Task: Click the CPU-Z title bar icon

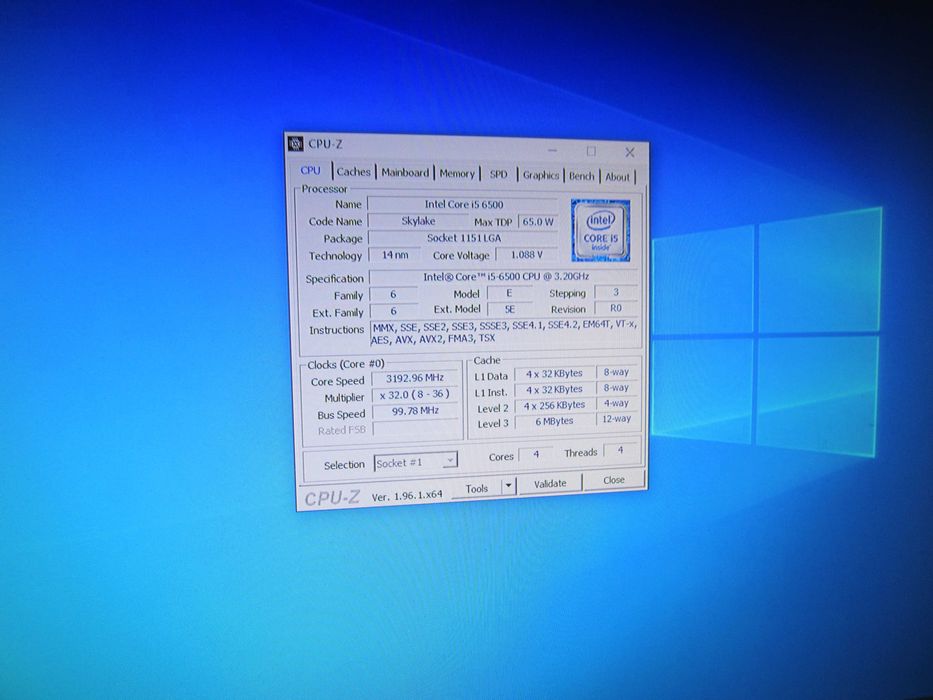Action: (x=295, y=143)
